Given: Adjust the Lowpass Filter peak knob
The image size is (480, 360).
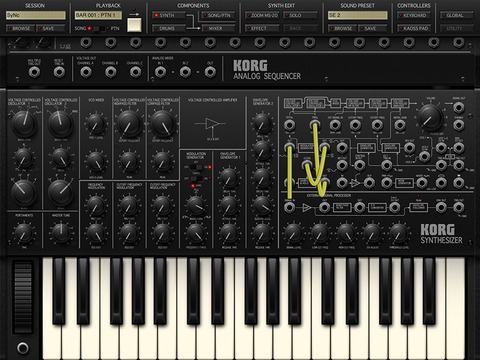Looking at the screenshot, I should coord(162,162).
